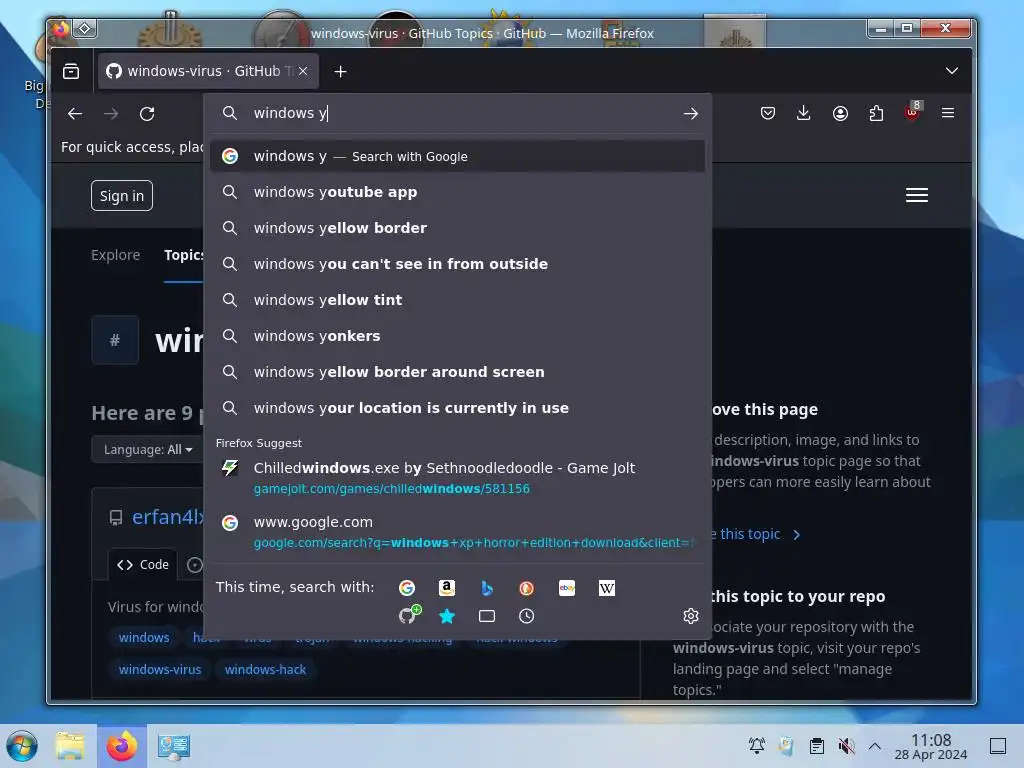Unmute audio via tray volume icon

tap(846, 745)
